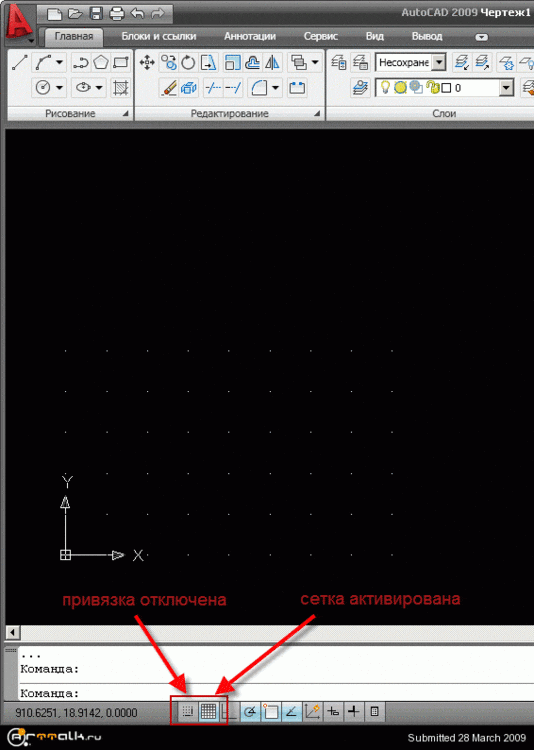Open the ribbon minimize options arrow

tap(481, 37)
